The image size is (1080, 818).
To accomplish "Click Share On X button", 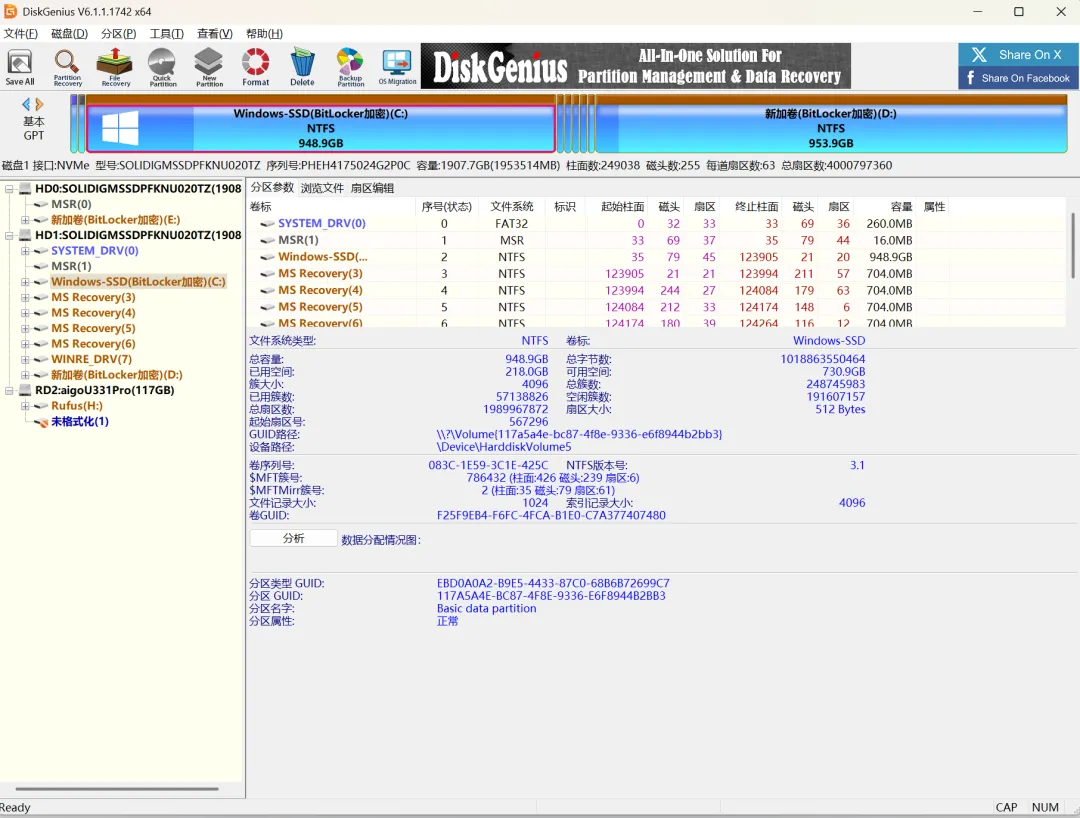I will tap(1017, 54).
